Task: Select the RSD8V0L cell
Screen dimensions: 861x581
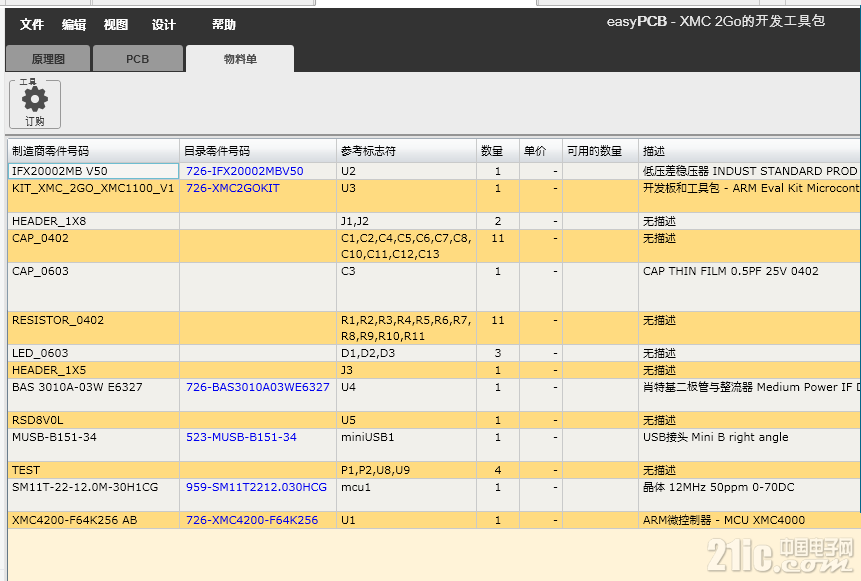Action: (x=93, y=420)
